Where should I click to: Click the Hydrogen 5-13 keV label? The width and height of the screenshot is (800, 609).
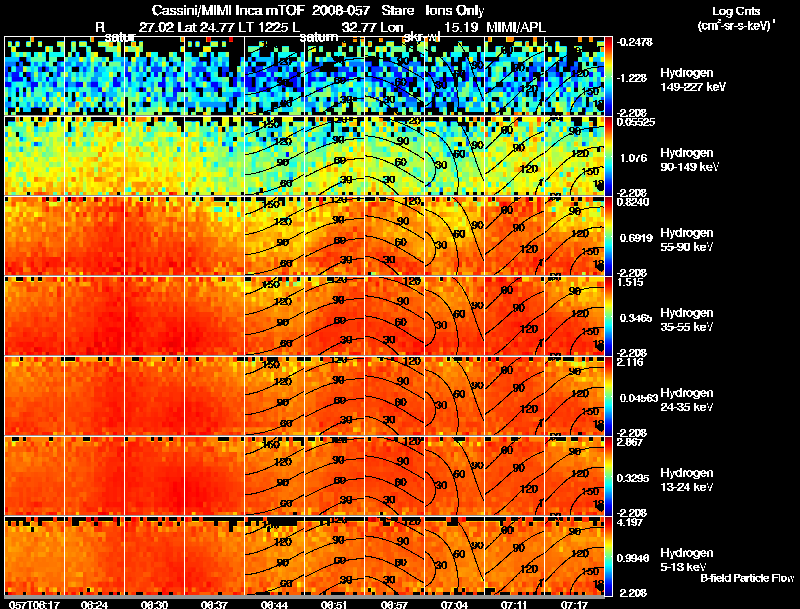click(687, 560)
